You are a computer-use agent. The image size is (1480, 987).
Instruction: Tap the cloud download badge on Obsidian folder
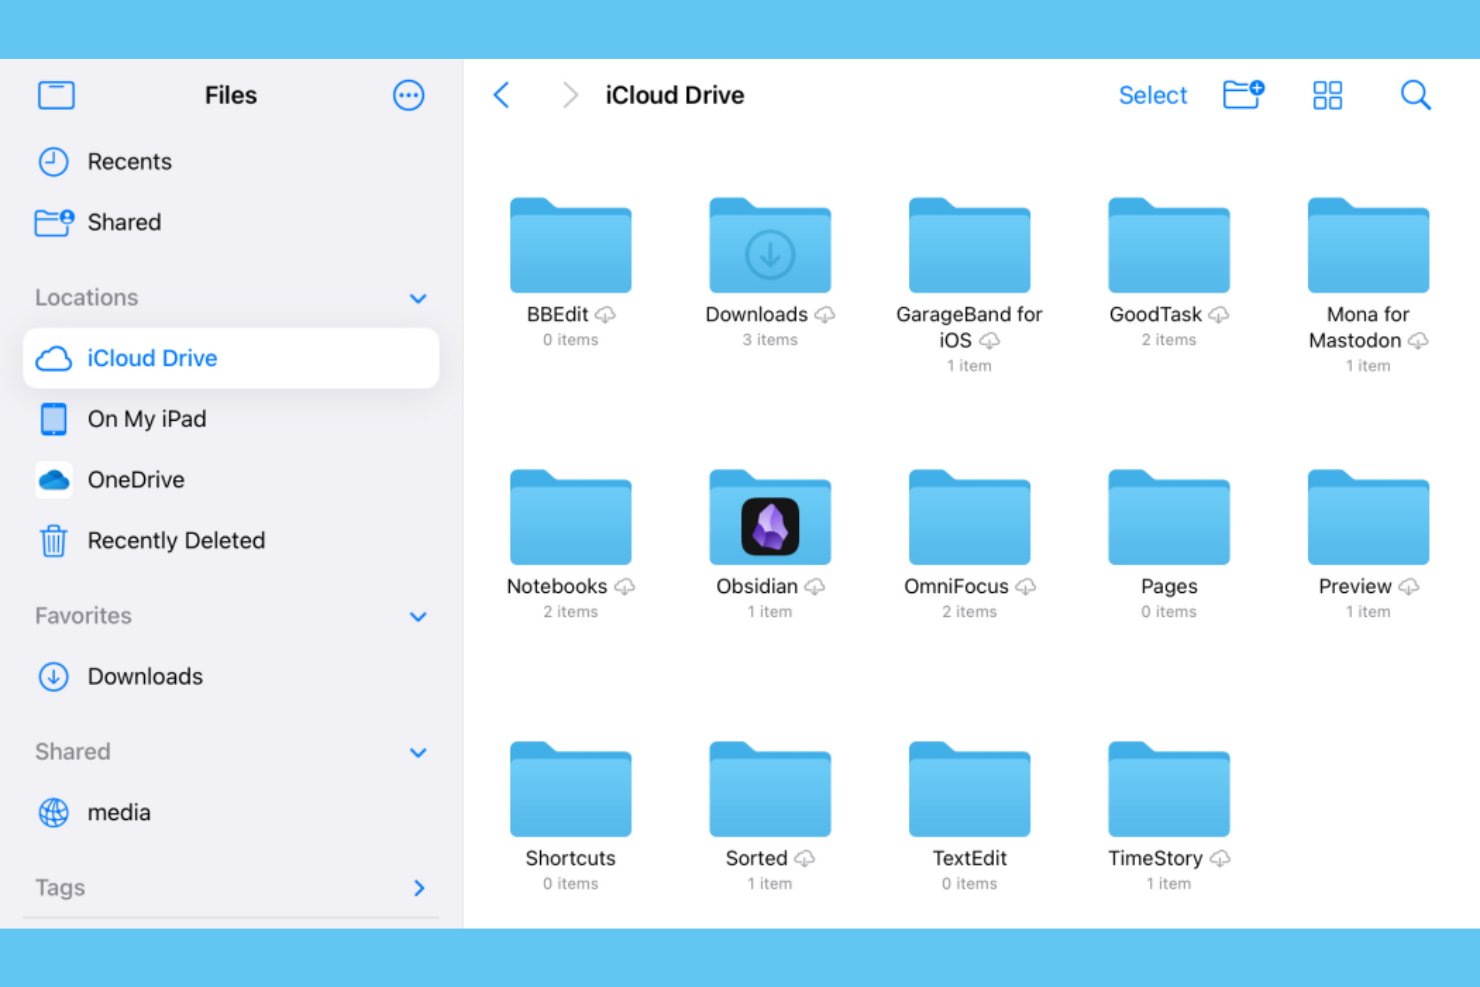(x=816, y=588)
